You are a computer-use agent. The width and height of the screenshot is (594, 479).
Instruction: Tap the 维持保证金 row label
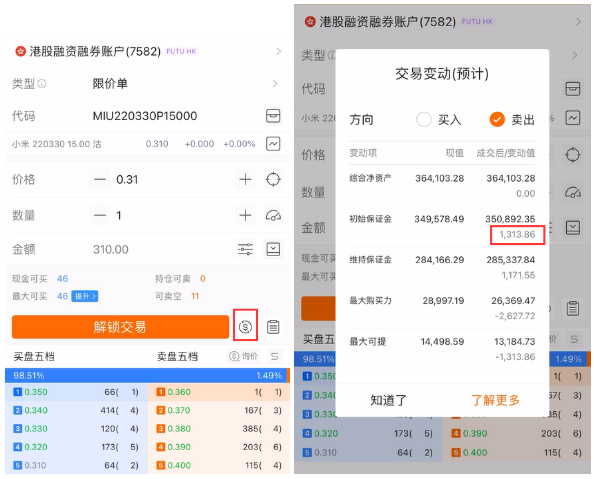coord(370,260)
